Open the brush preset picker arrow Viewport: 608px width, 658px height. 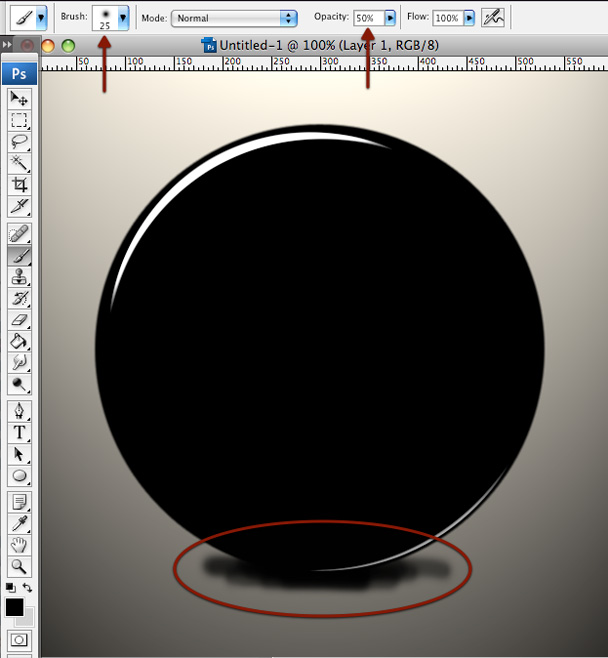[123, 18]
